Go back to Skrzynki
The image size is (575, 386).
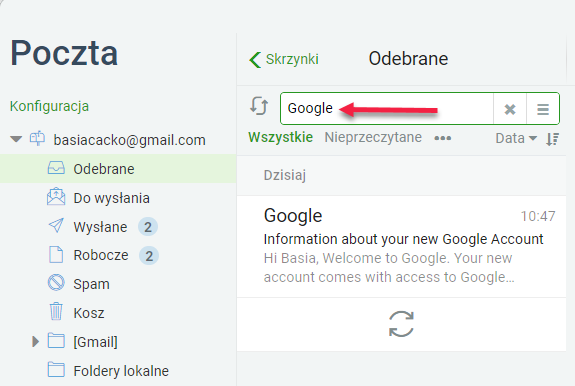click(x=284, y=59)
